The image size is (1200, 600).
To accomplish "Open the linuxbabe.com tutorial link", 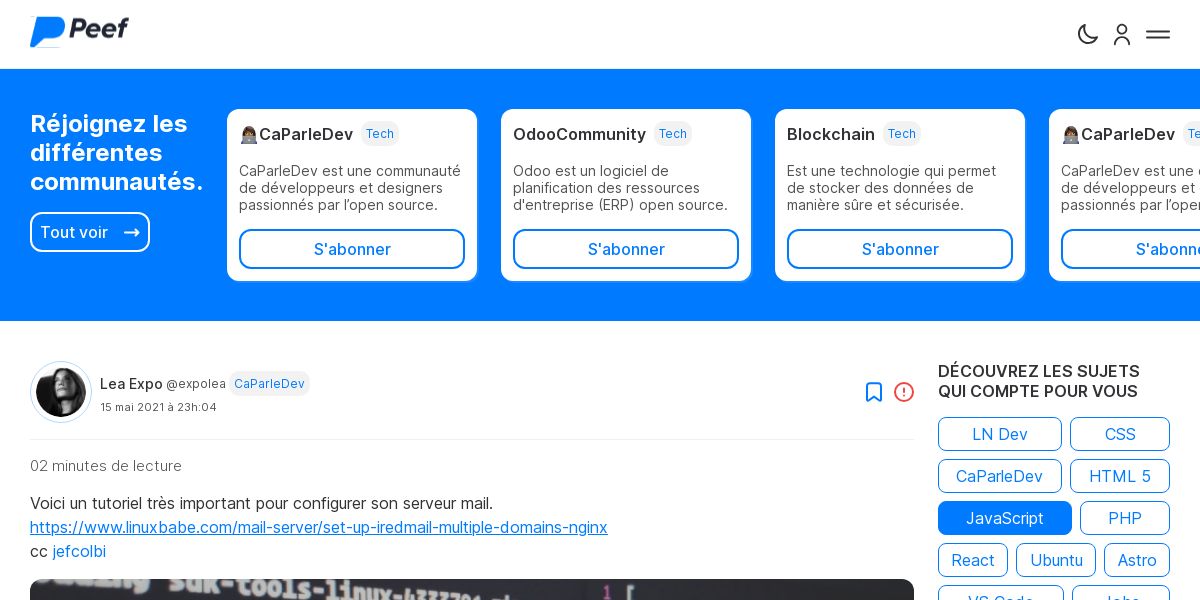I will tap(319, 527).
